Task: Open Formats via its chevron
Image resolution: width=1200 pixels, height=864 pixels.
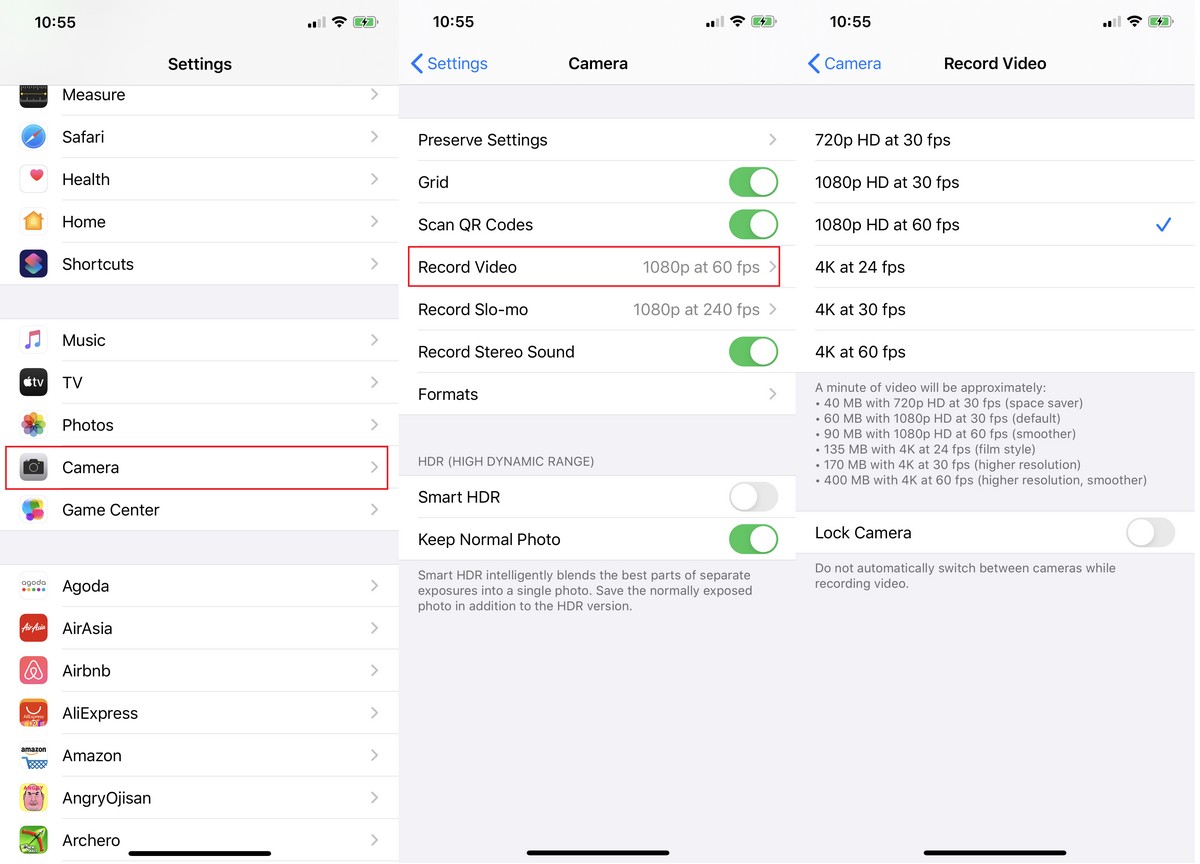Action: (x=773, y=394)
